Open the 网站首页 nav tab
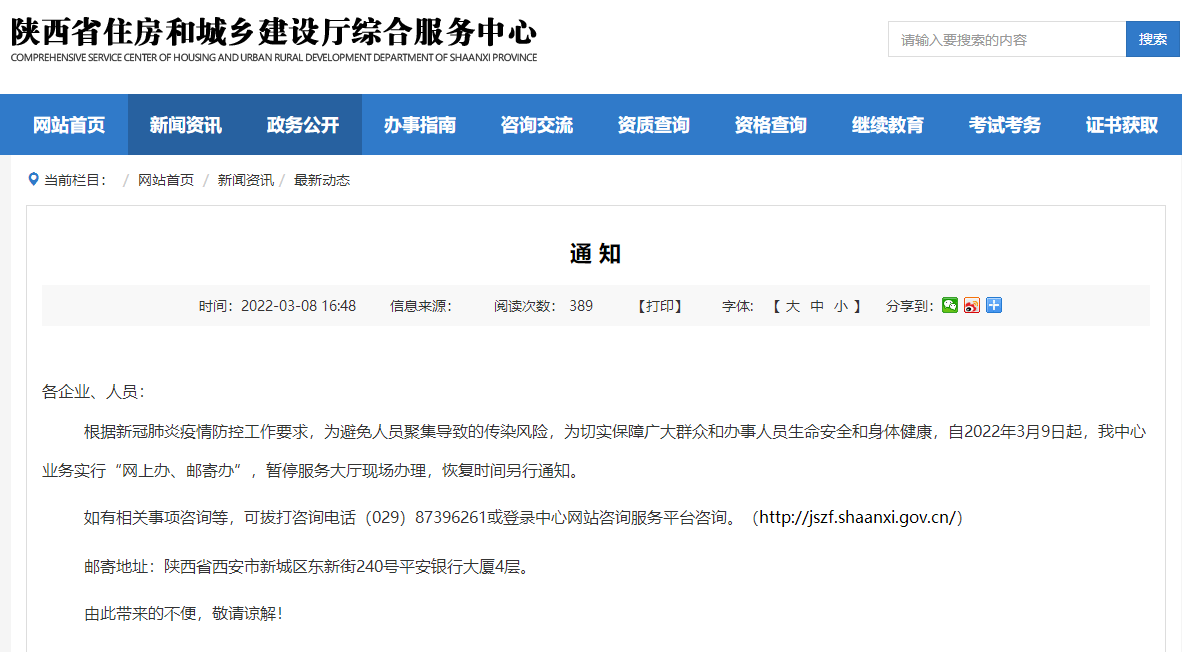Viewport: 1182px width, 652px height. tap(69, 125)
